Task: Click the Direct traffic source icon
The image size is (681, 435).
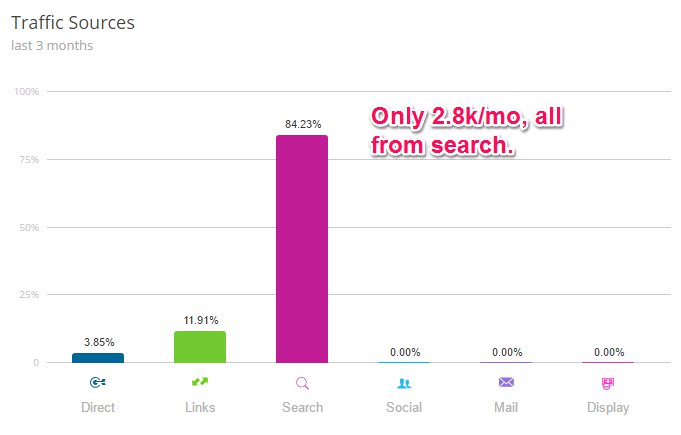Action: (x=98, y=382)
